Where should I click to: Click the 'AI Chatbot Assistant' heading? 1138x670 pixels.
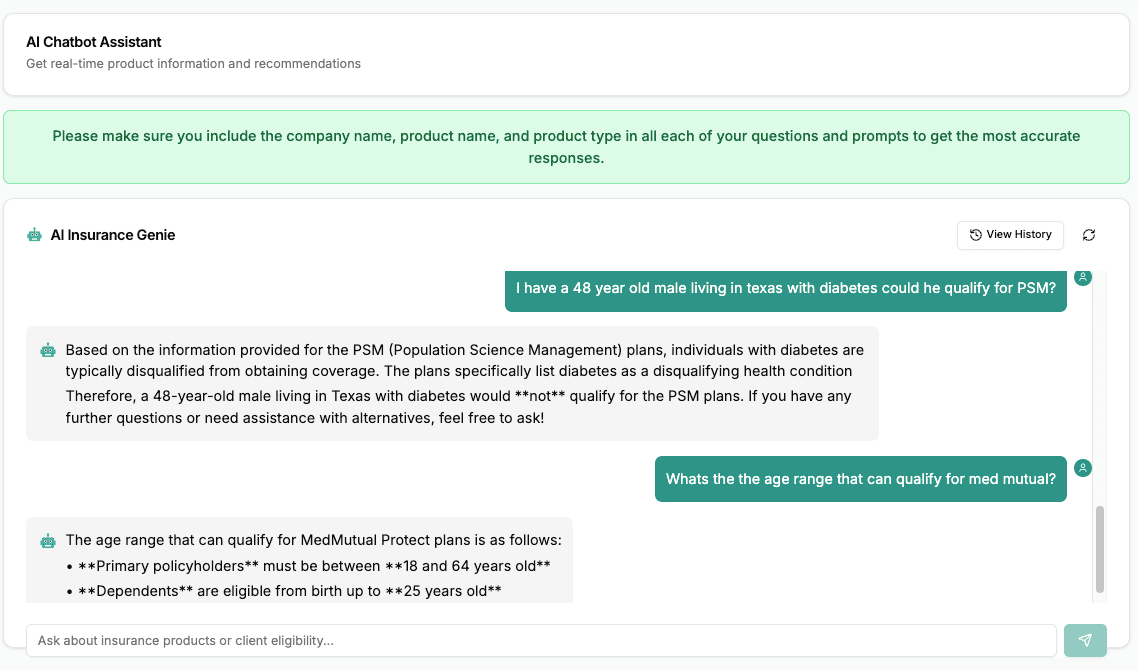(94, 42)
